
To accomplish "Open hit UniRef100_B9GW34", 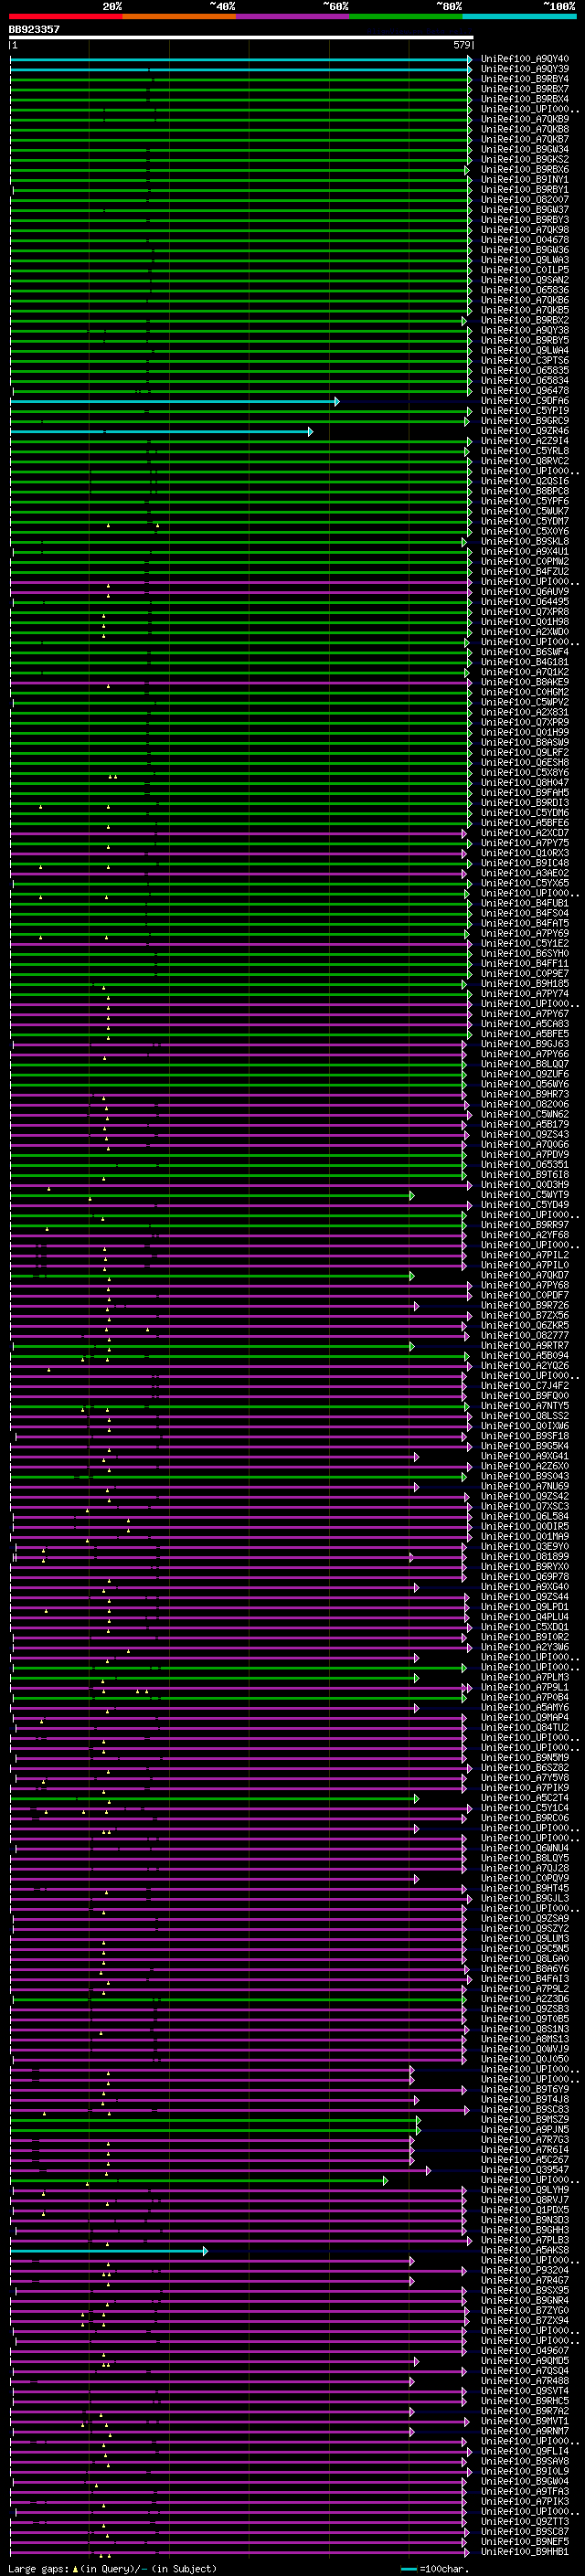I will 524,149.
